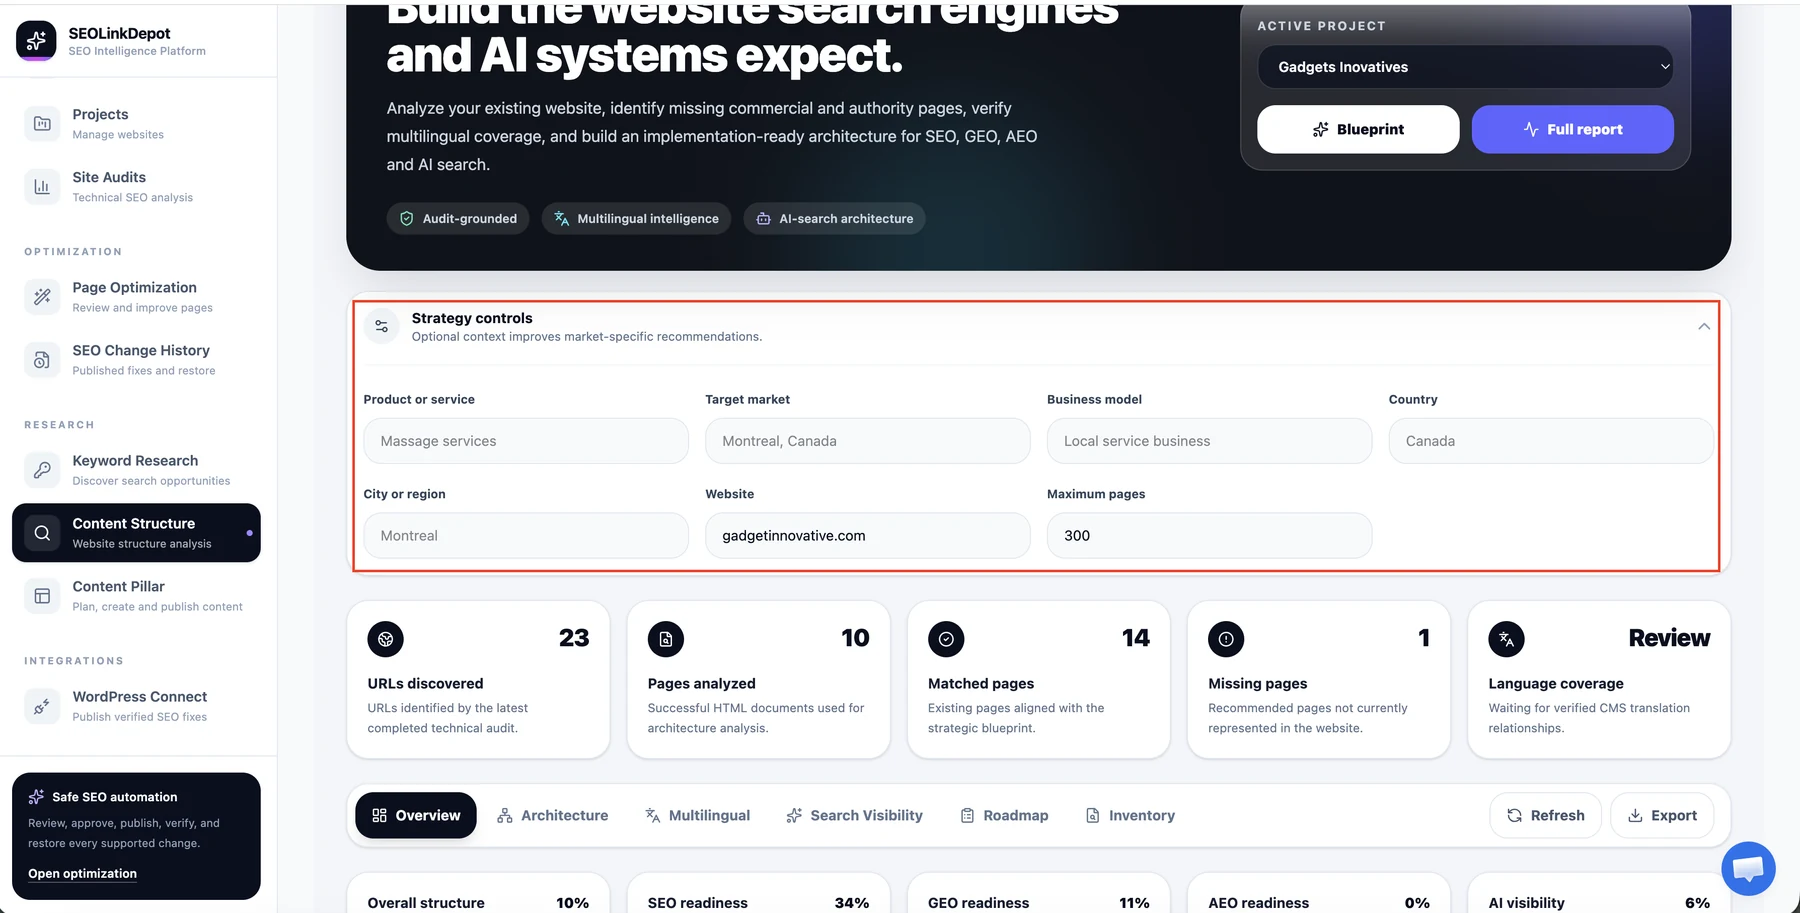Open Content Pillar in the sidebar

point(138,596)
